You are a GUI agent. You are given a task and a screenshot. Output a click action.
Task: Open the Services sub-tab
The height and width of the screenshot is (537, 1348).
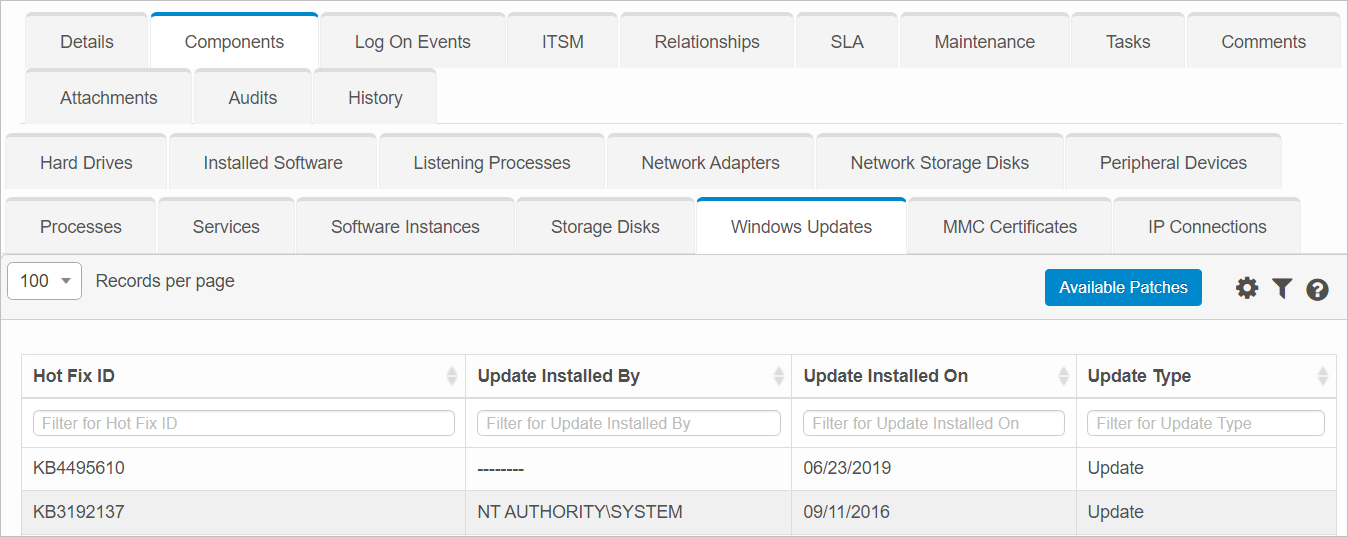pyautogui.click(x=226, y=227)
